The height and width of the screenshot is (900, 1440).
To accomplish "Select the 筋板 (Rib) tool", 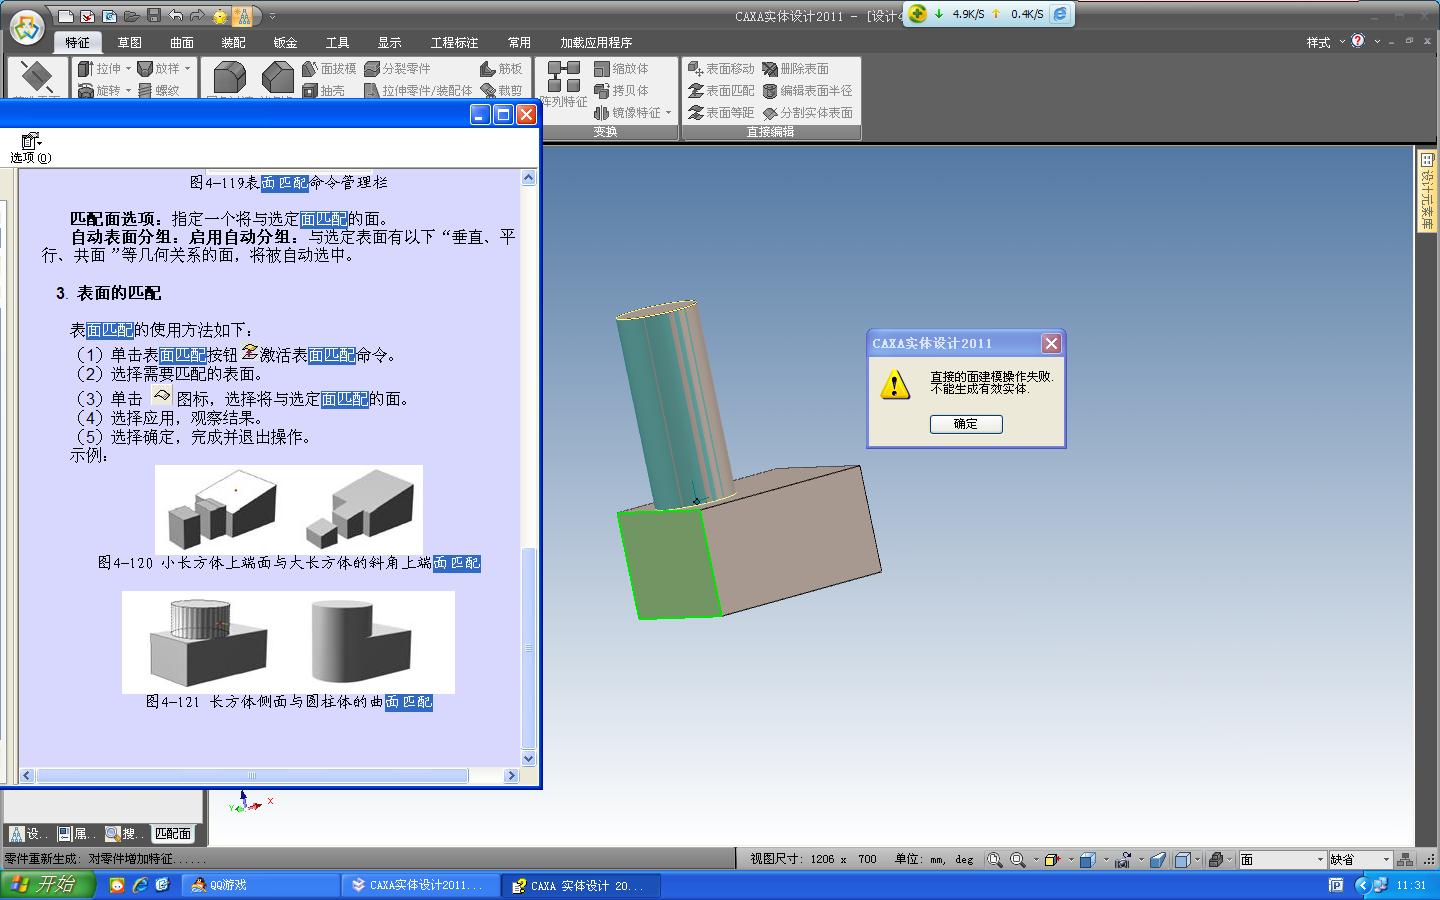I will [x=501, y=68].
